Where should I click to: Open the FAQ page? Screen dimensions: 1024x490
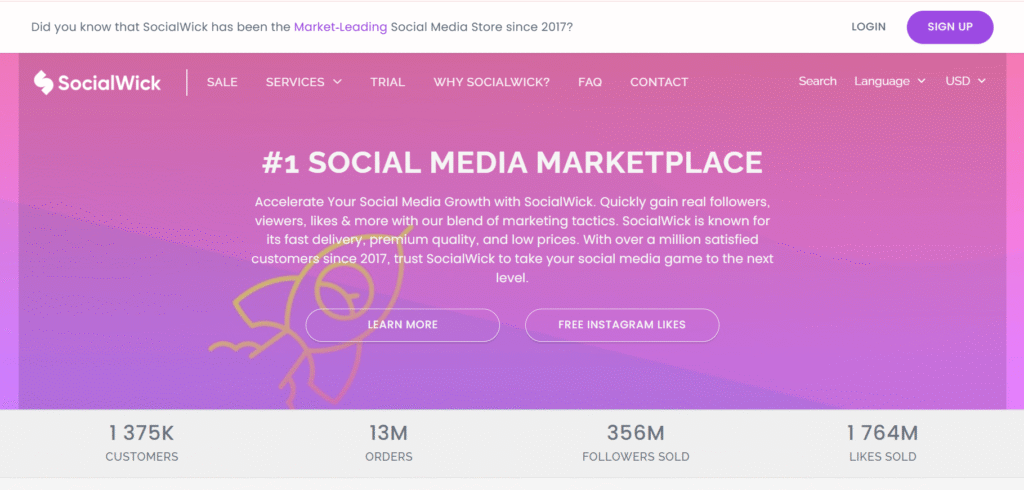pyautogui.click(x=590, y=82)
